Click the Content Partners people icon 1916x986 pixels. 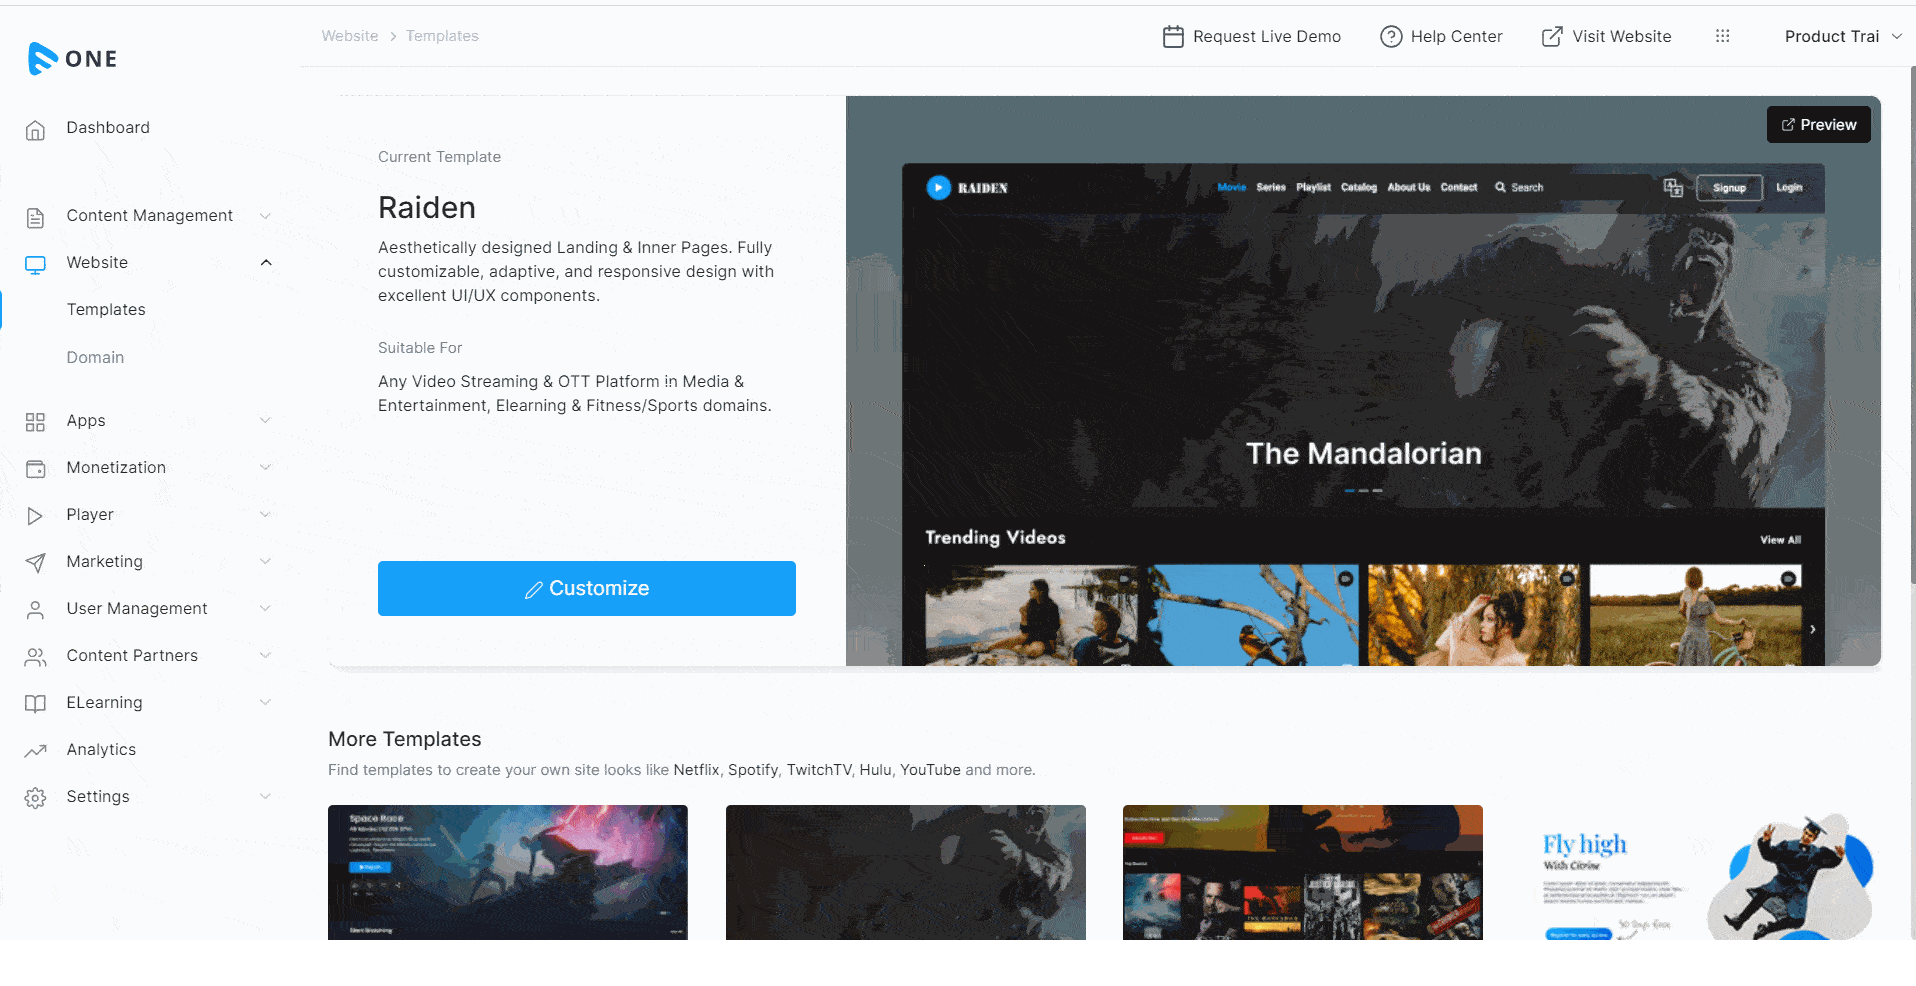[x=35, y=657]
